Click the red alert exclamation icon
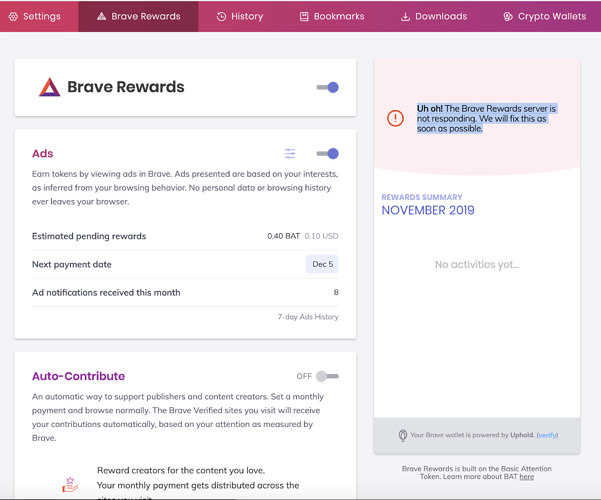Screen dimensions: 601x500 pos(395,118)
